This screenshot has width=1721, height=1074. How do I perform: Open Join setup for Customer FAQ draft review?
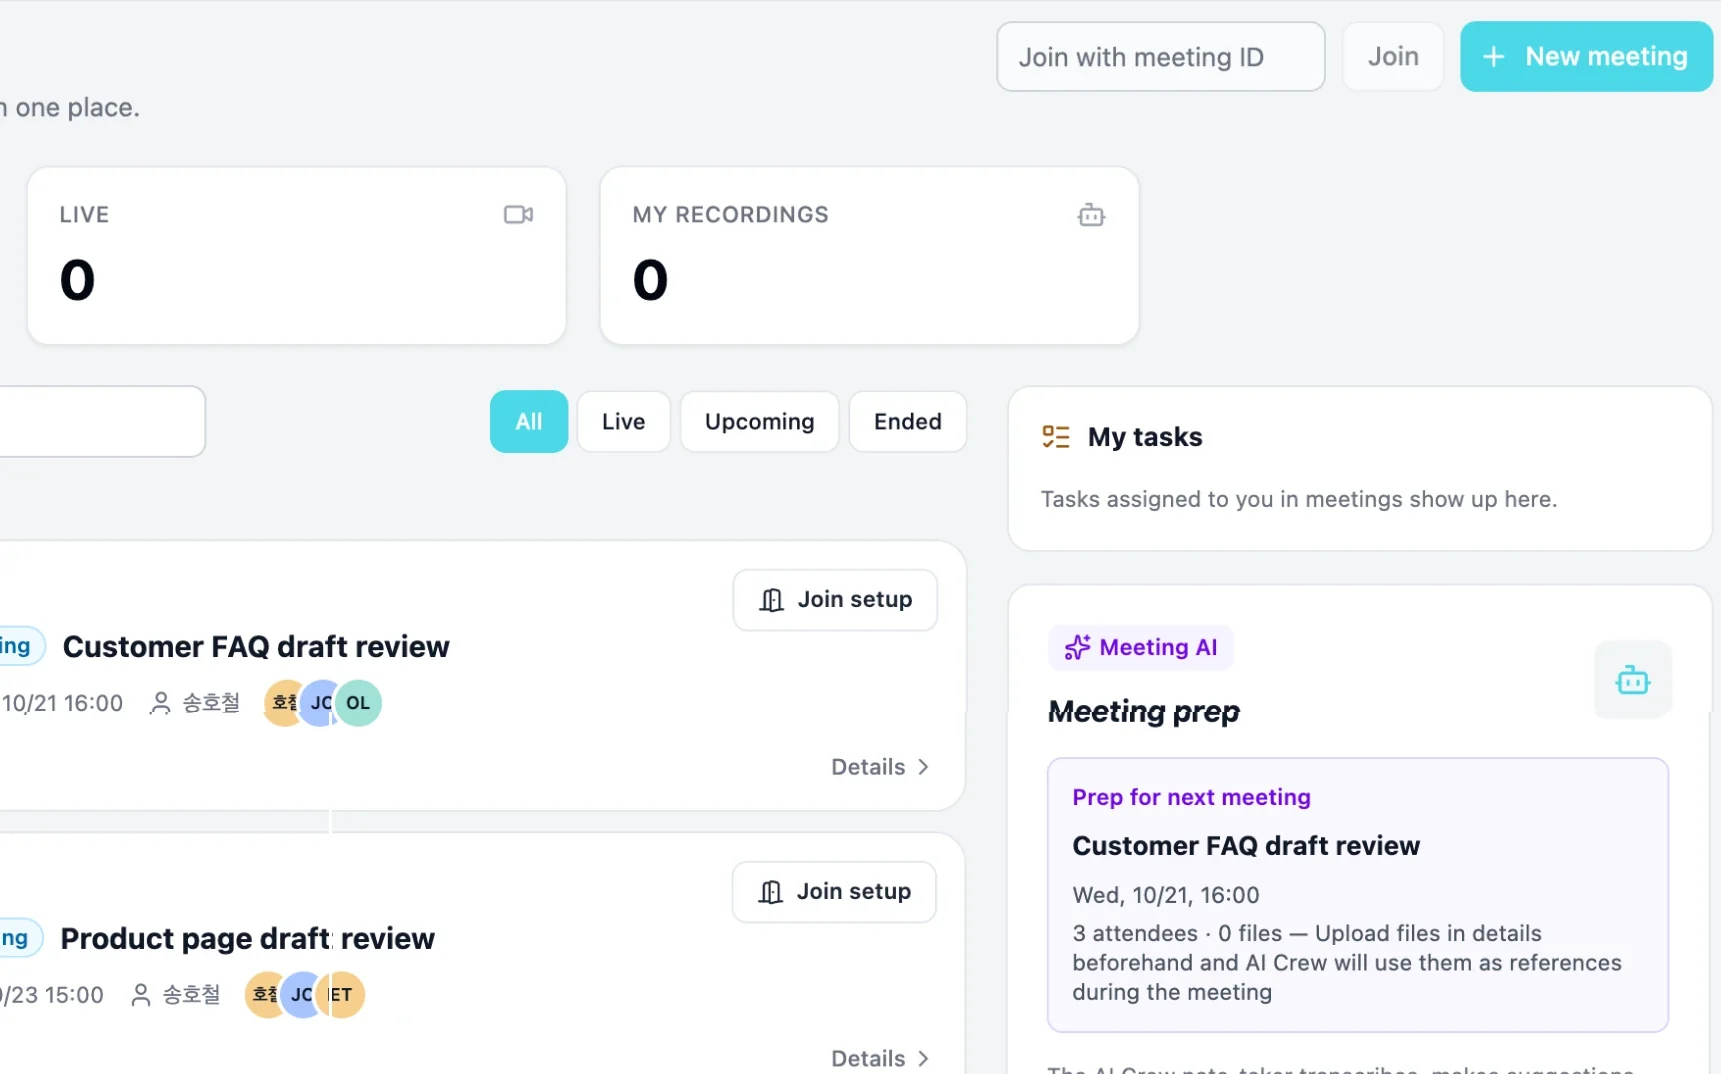835,600
